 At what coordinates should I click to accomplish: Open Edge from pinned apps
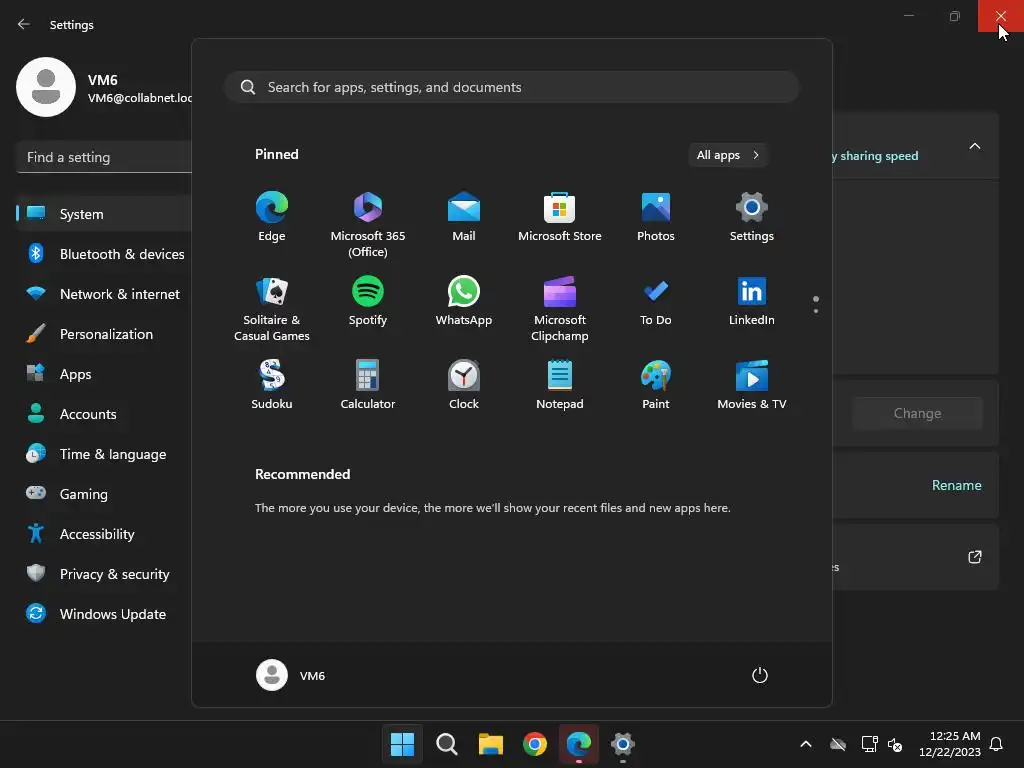point(271,217)
